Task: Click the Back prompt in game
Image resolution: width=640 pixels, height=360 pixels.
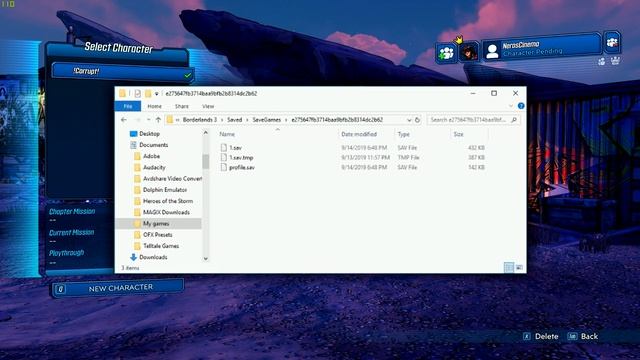Action: tap(583, 336)
